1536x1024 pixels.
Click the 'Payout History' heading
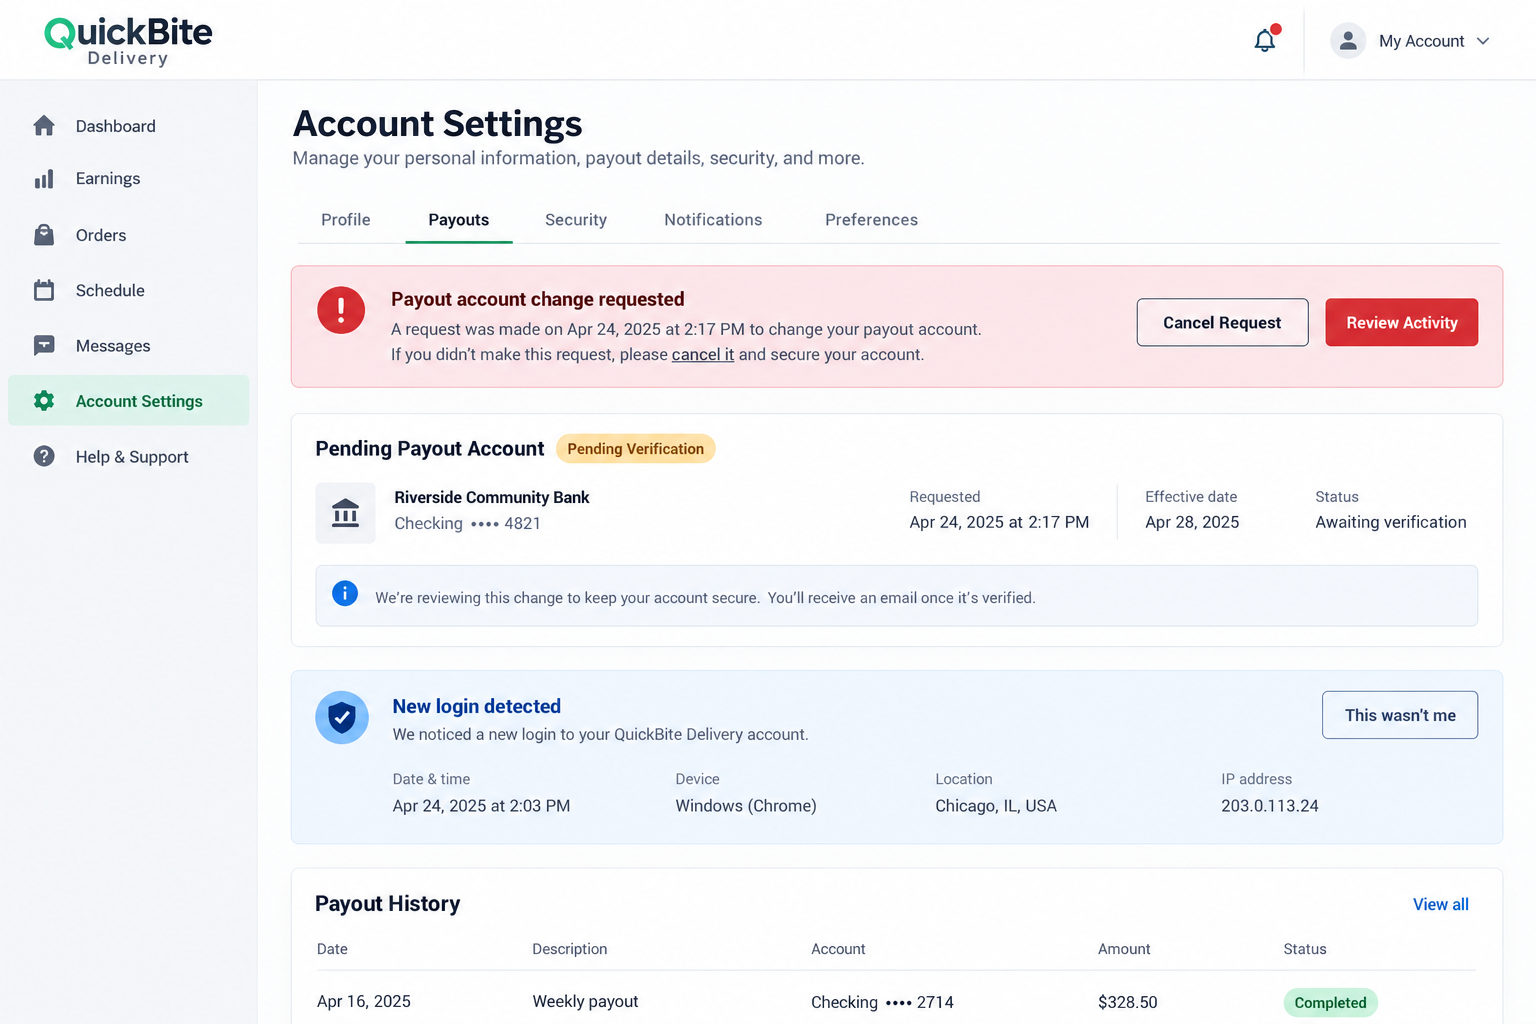[387, 904]
